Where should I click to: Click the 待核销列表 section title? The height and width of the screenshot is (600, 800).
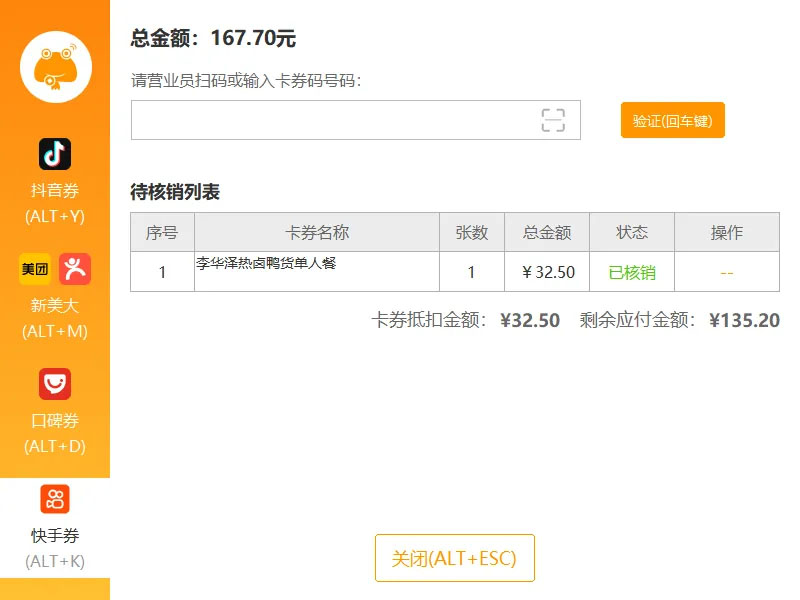point(175,192)
